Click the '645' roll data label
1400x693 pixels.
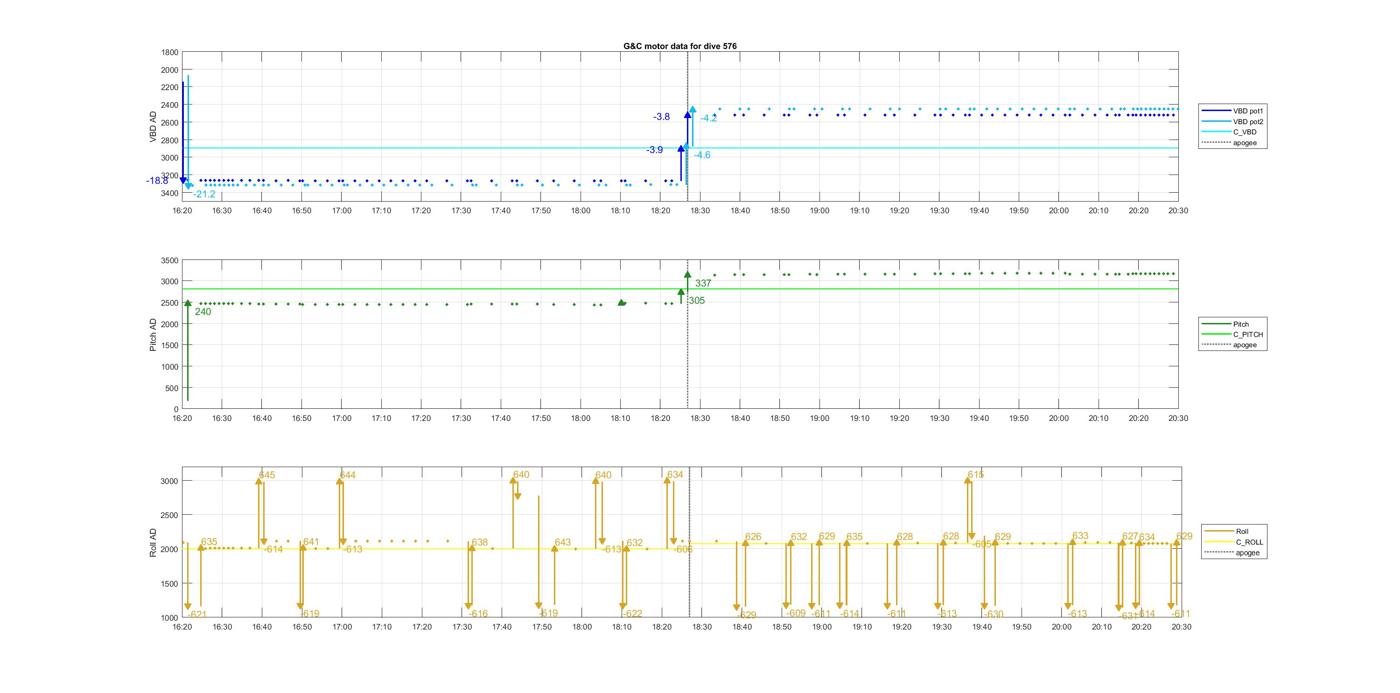pos(267,475)
